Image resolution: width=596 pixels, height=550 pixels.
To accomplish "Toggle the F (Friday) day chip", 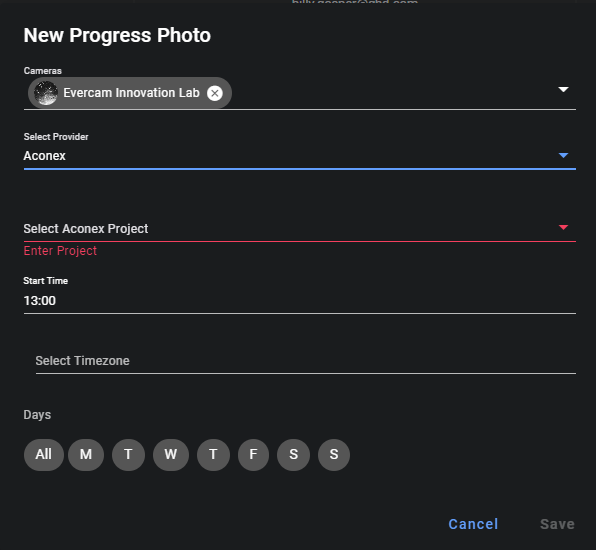I will (254, 455).
